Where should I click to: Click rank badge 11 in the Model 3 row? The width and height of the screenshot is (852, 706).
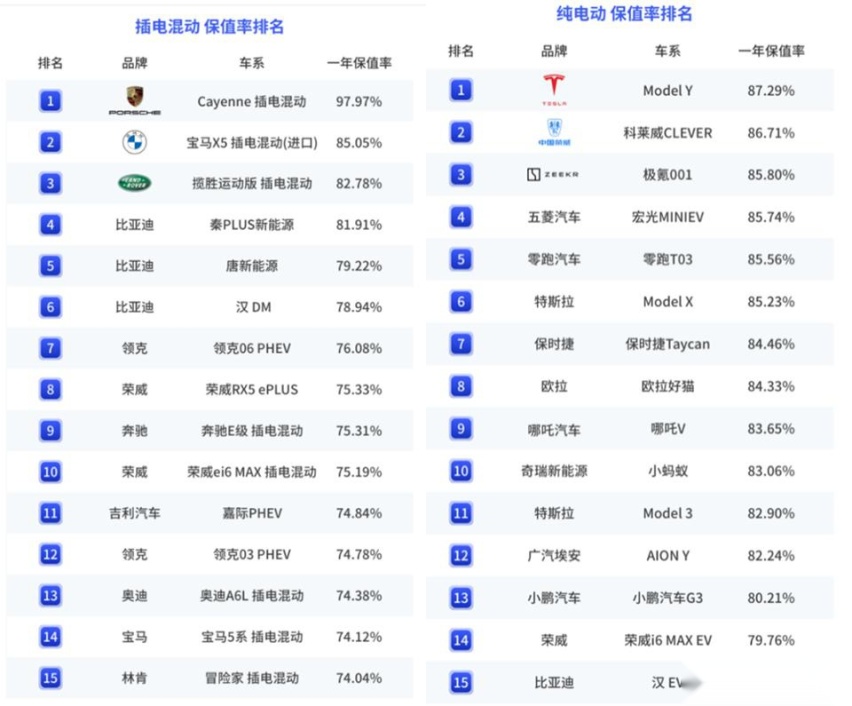point(461,513)
